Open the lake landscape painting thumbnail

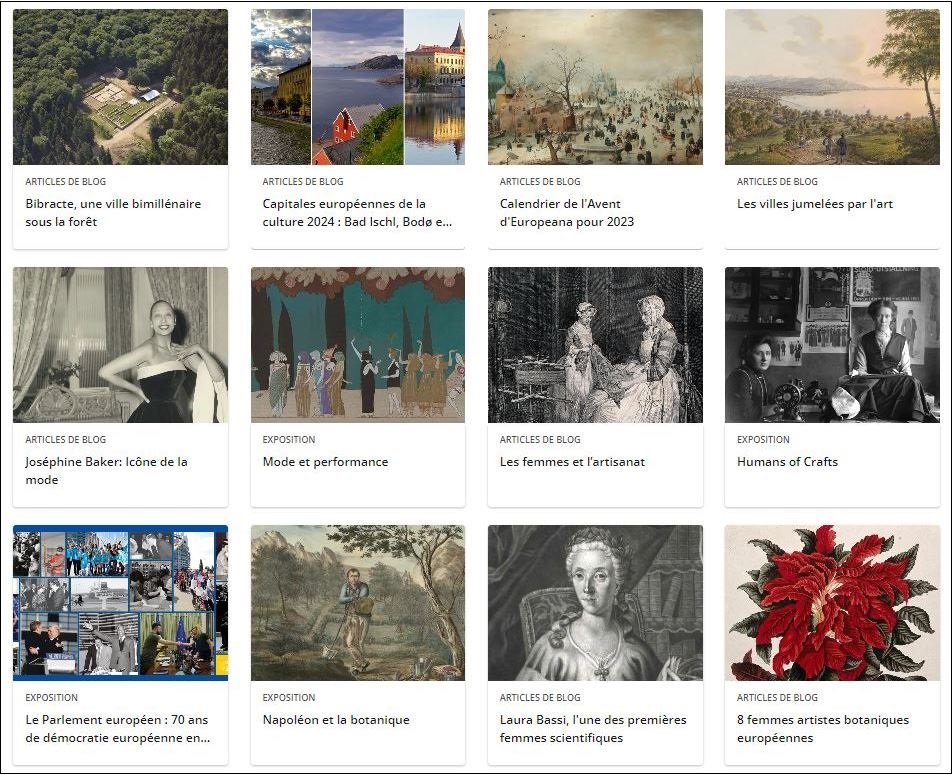point(832,87)
